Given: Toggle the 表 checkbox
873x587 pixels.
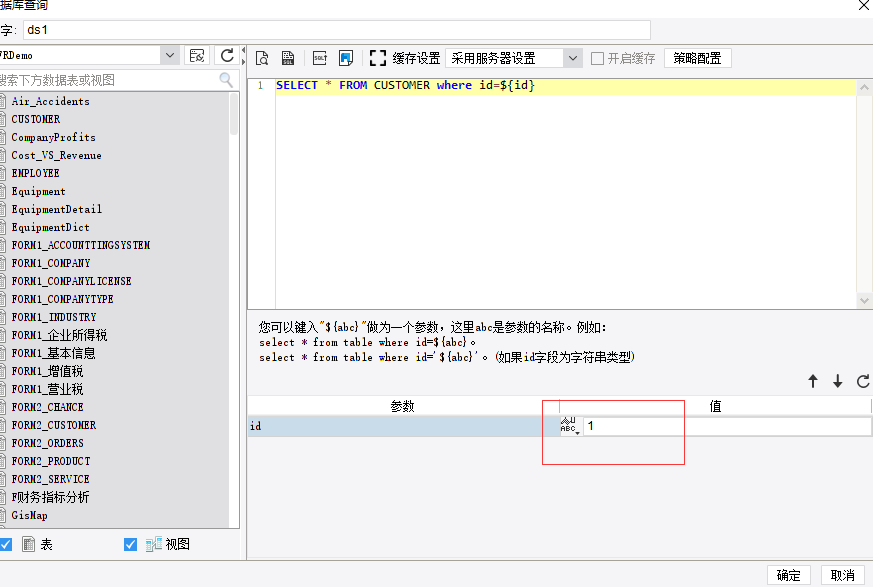Looking at the screenshot, I should coord(6,544).
